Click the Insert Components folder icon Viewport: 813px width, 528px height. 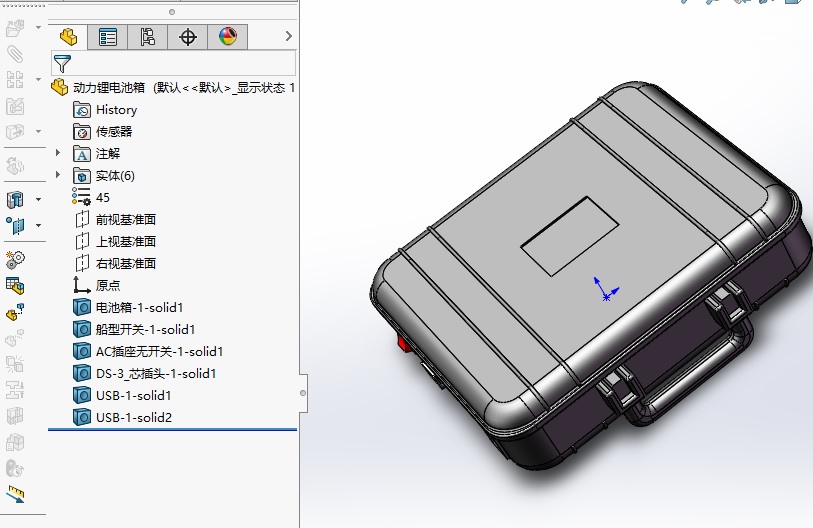coord(15,27)
